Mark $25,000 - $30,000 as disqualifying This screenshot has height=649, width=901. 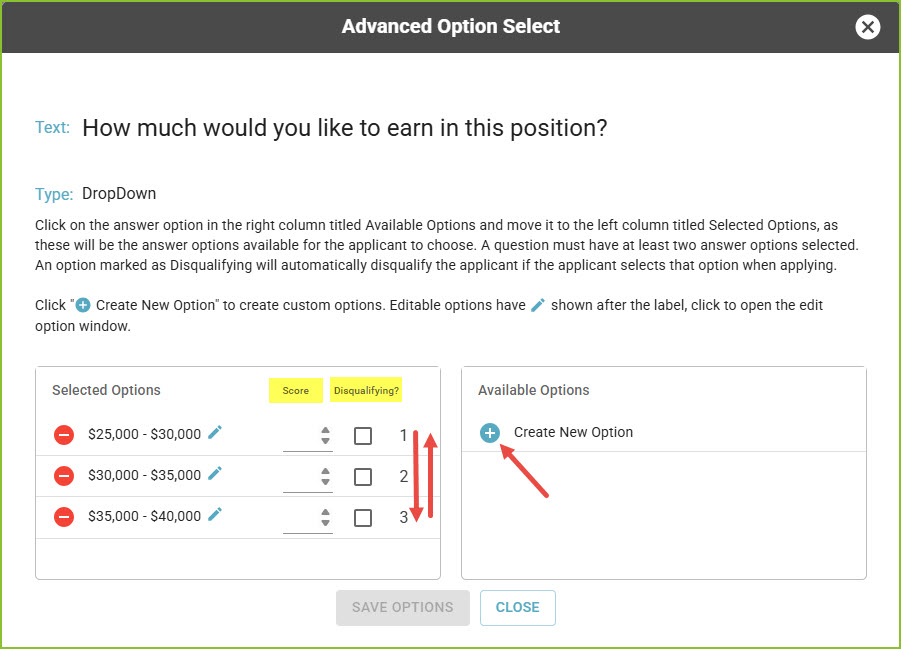[x=363, y=436]
